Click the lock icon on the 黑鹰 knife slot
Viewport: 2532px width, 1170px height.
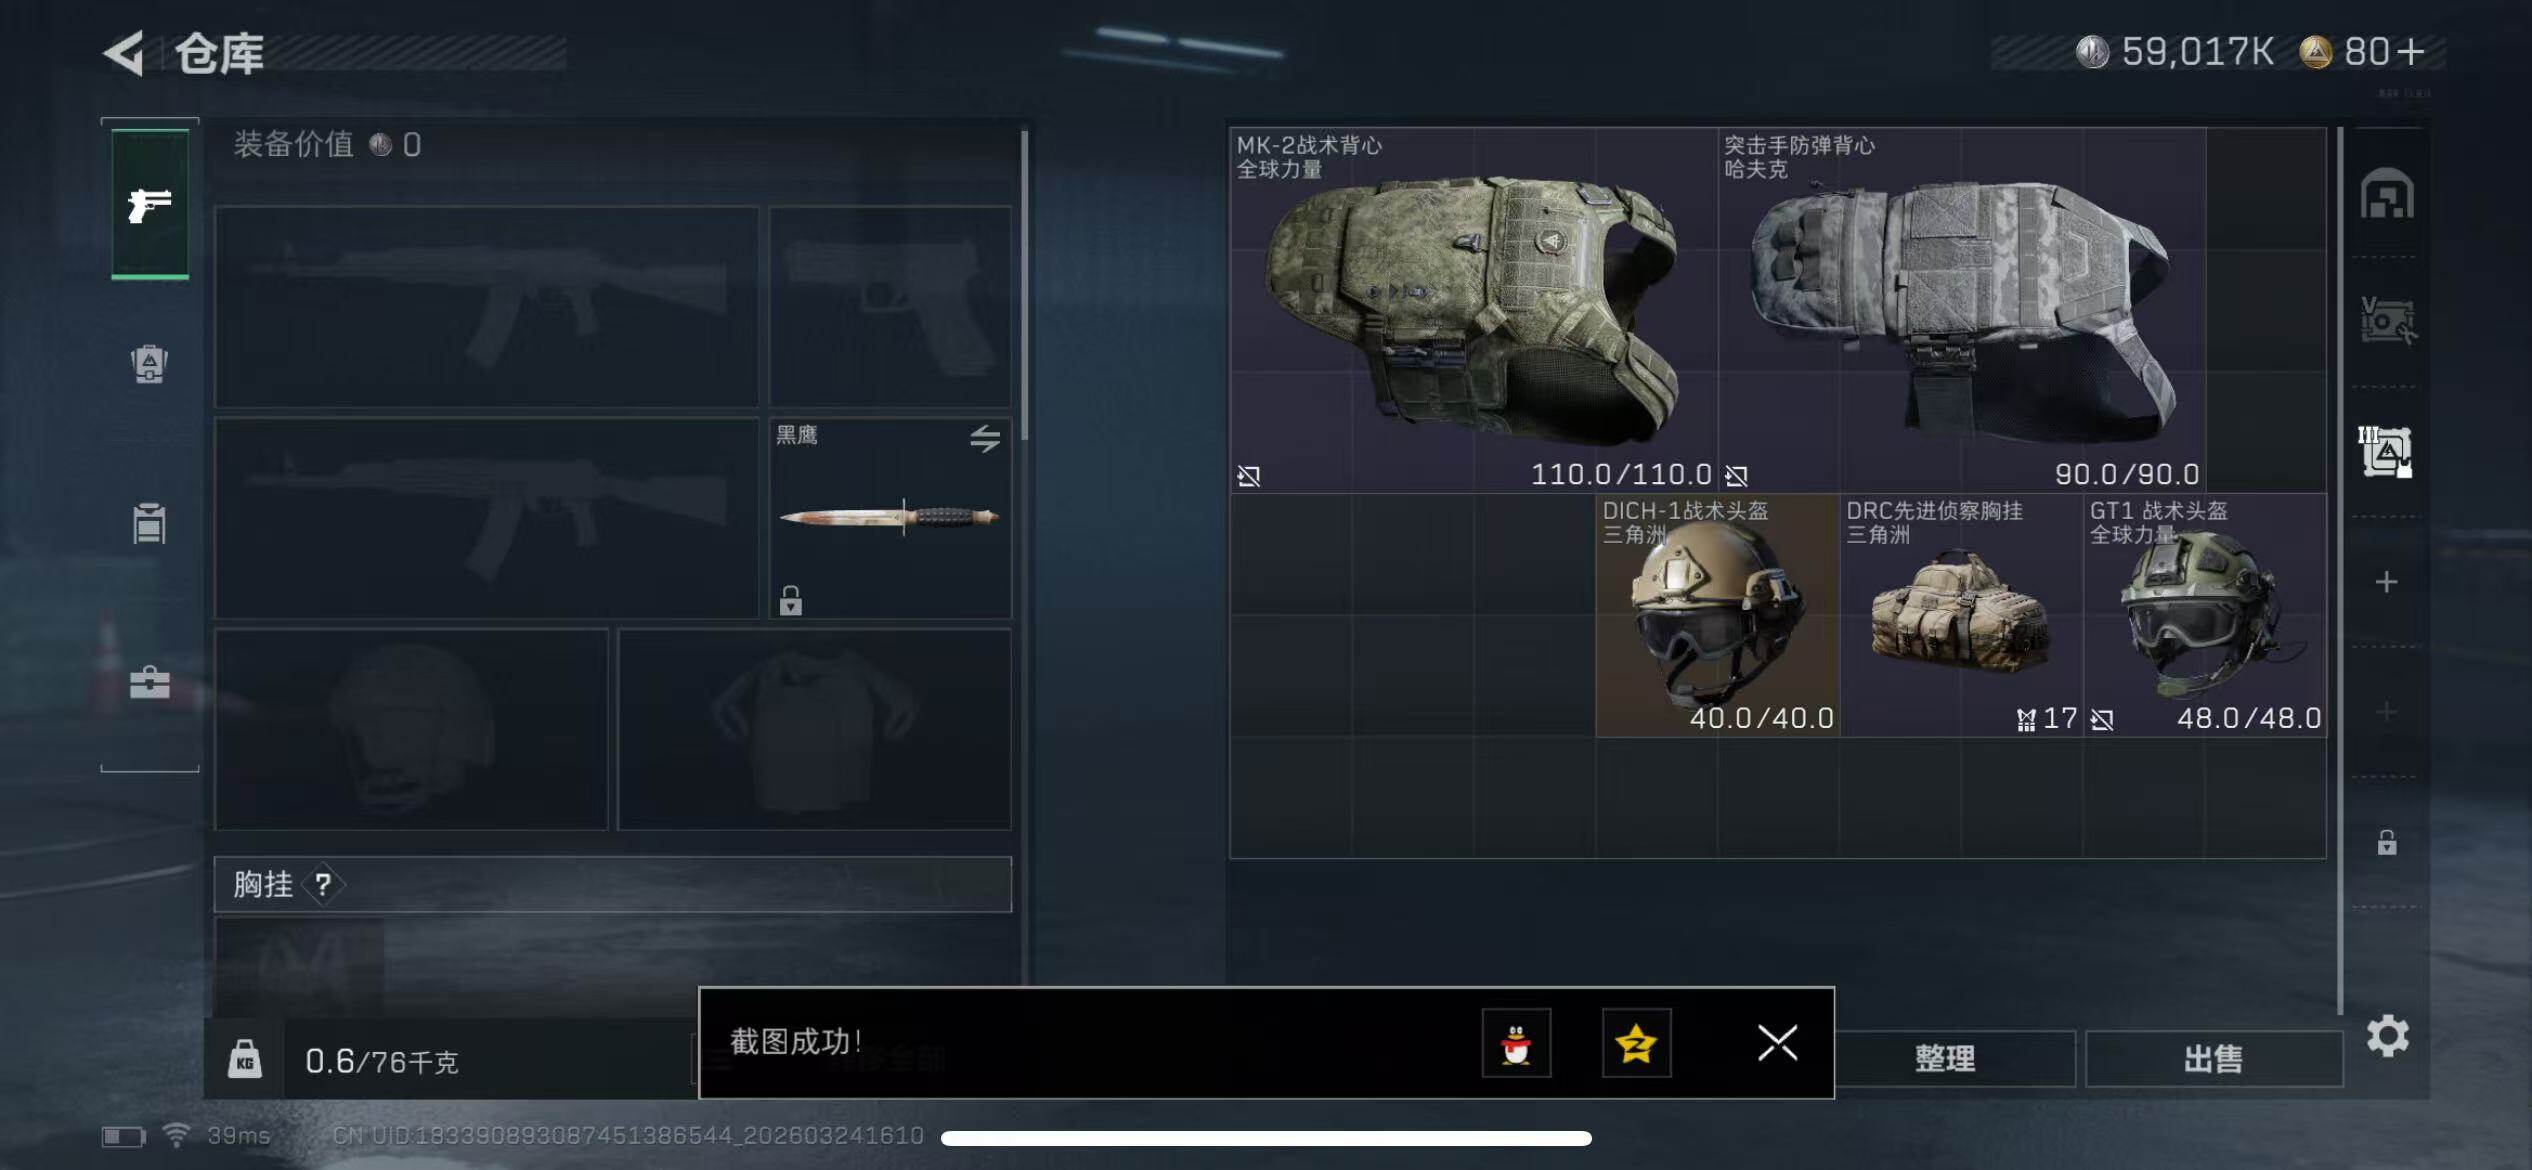(790, 600)
